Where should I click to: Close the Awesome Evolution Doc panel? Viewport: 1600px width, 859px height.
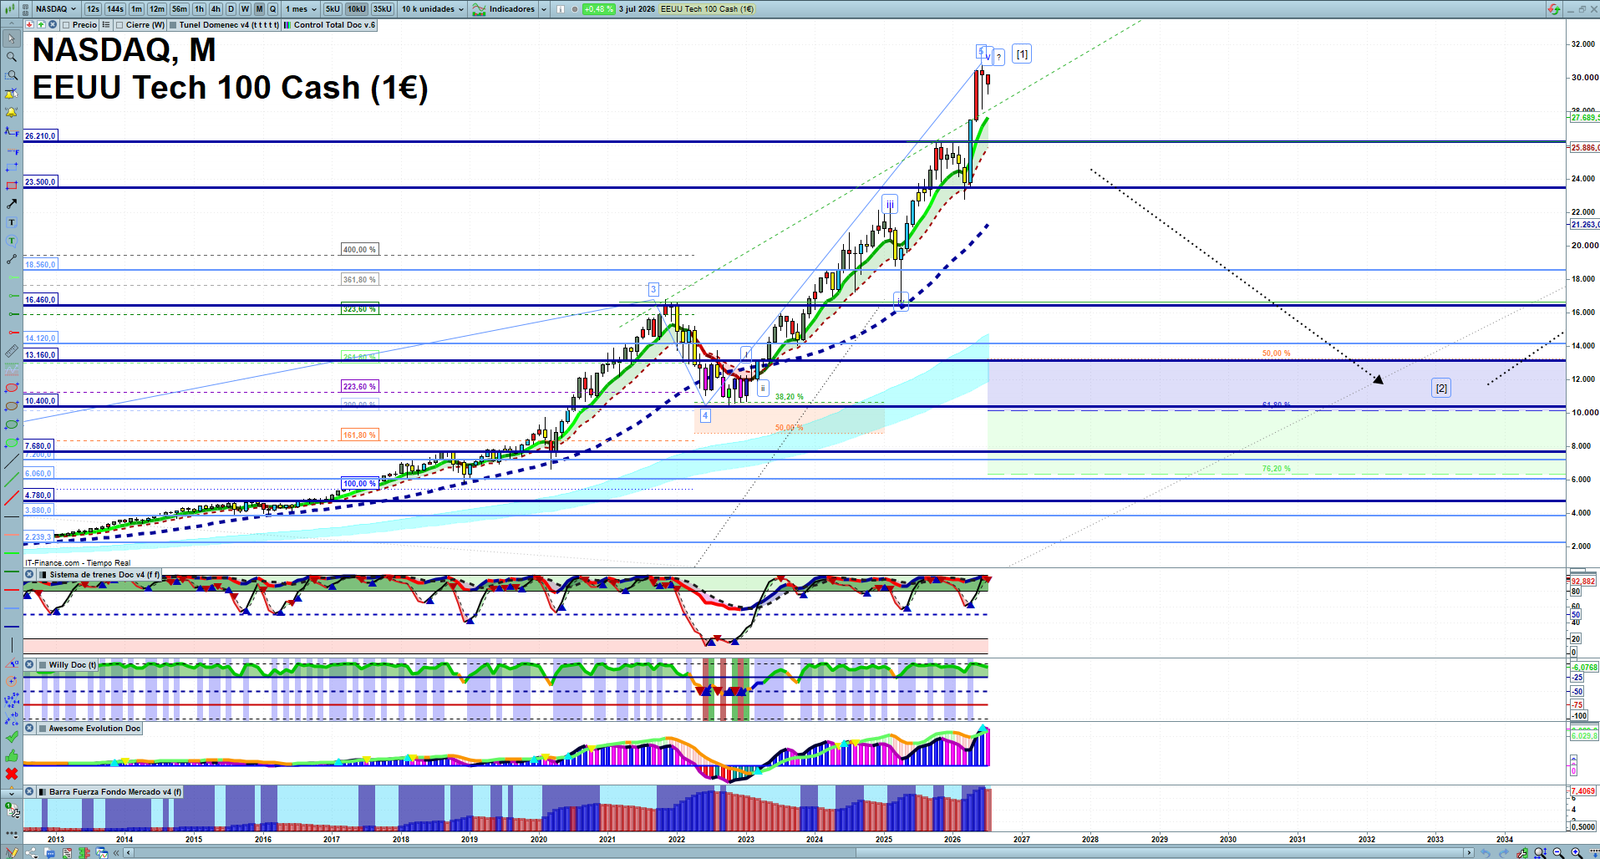point(29,728)
